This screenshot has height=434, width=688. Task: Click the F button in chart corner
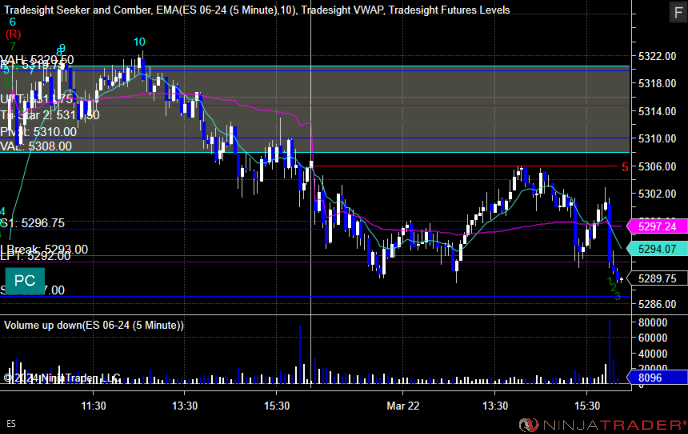tap(677, 12)
